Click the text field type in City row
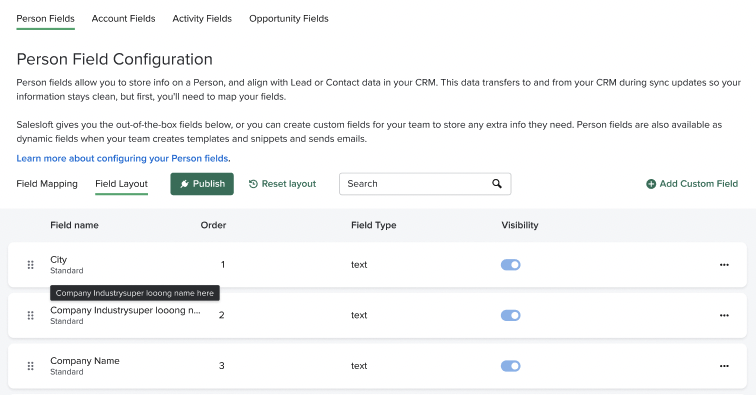The image size is (756, 395). click(x=359, y=265)
